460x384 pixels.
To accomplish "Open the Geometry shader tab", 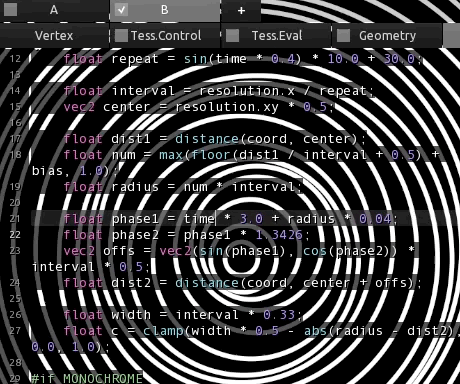I will (387, 35).
